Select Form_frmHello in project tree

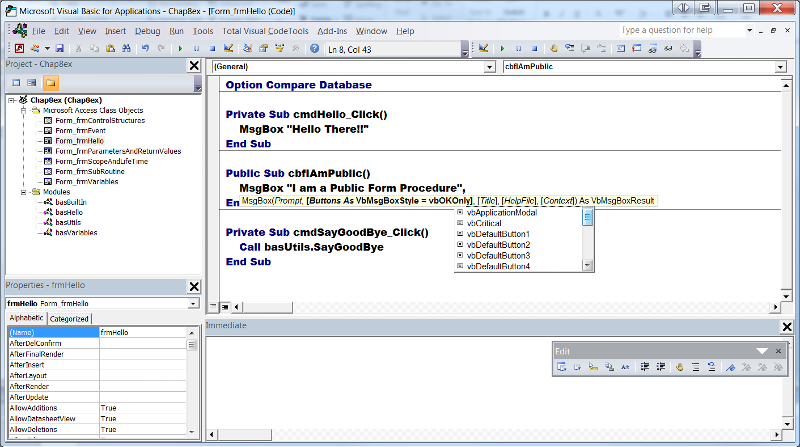pos(79,141)
